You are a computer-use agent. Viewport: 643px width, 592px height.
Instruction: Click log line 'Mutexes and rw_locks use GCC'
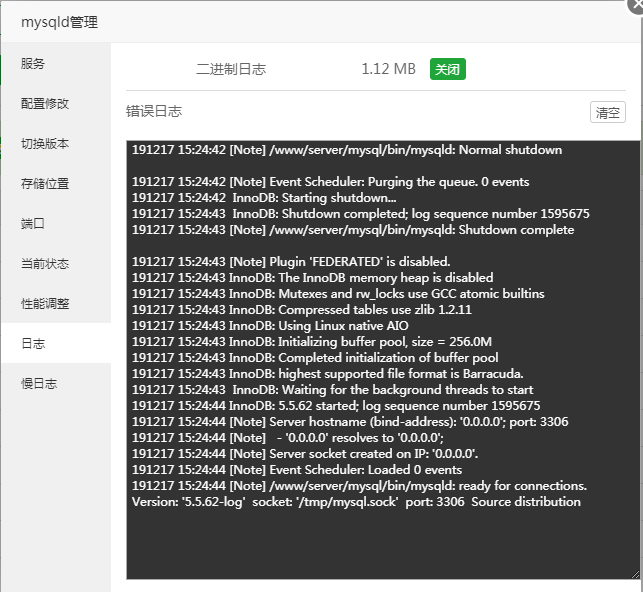338,294
